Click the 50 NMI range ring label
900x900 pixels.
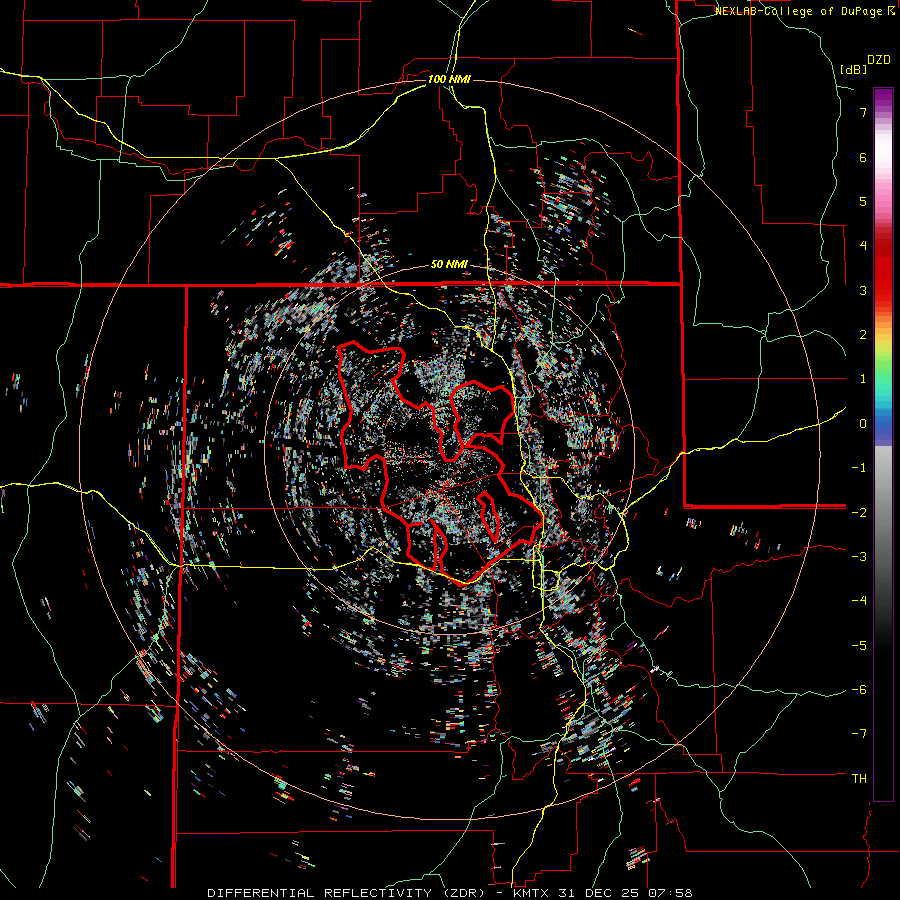pyautogui.click(x=449, y=264)
